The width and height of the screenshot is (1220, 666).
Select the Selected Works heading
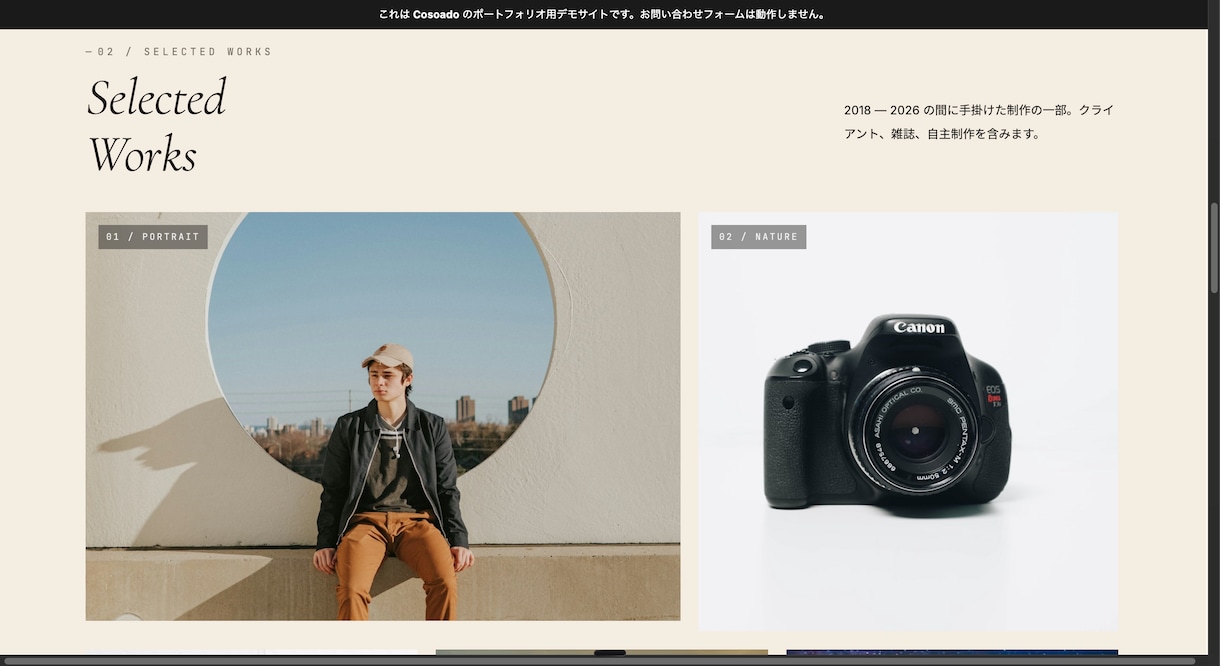click(157, 126)
